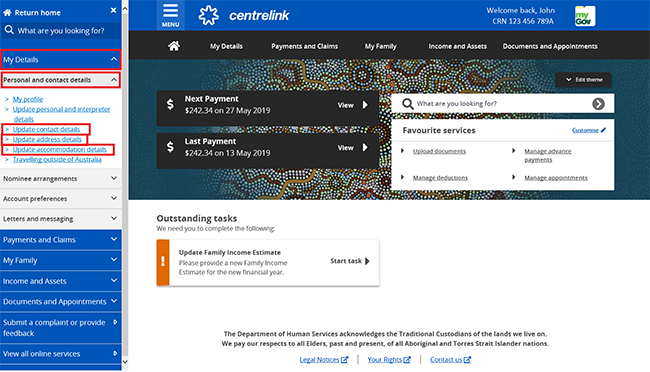Expand Documents and Appointments sidebar section
This screenshot has width=650, height=372.
[x=61, y=301]
